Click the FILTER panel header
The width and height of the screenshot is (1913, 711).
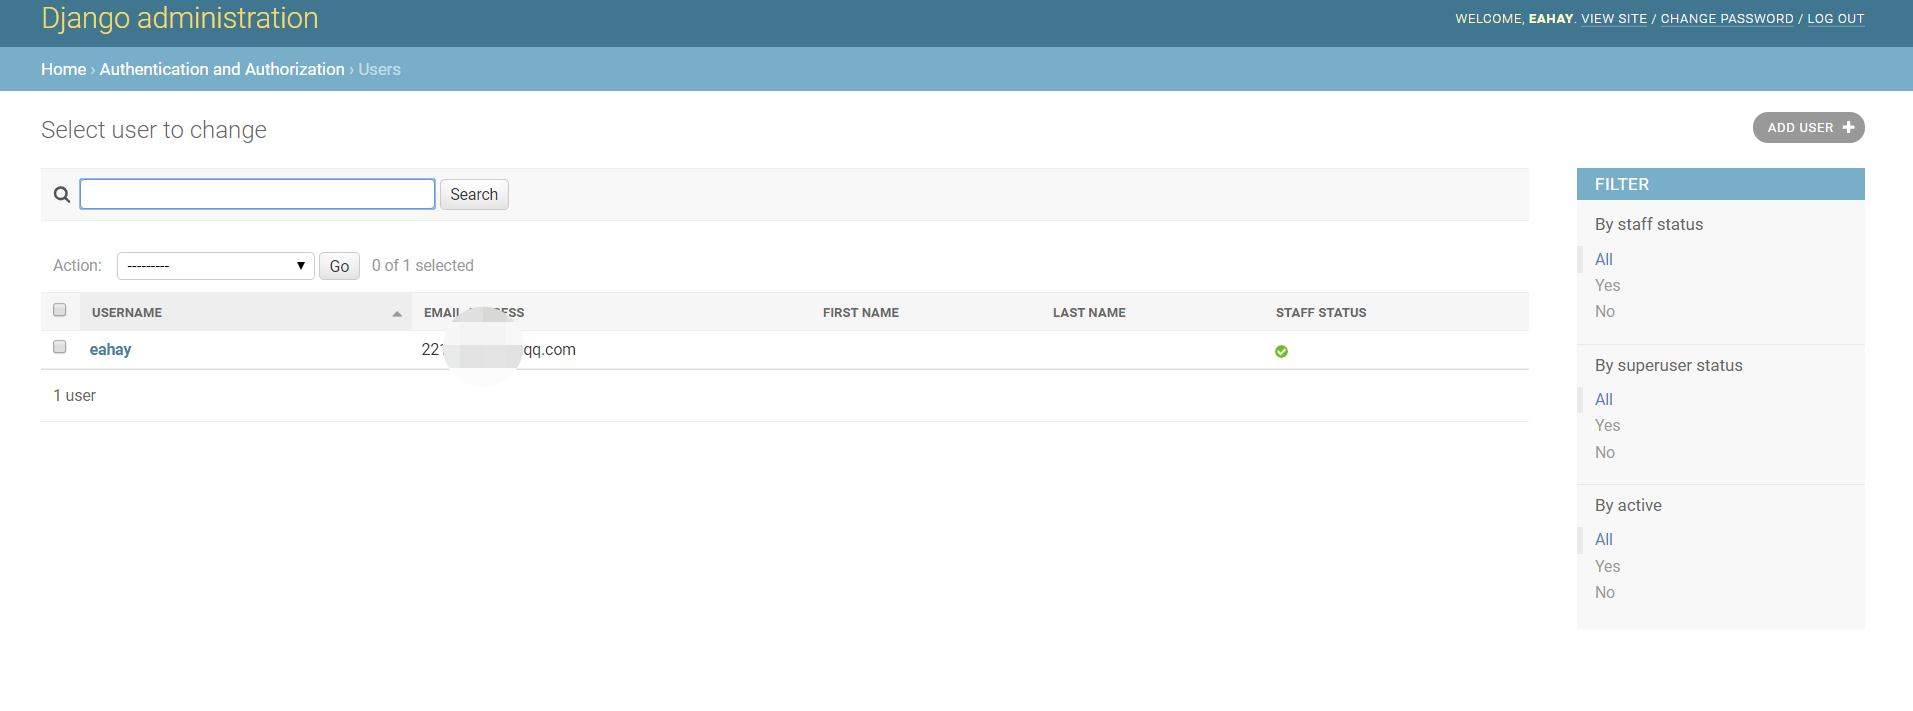tap(1720, 184)
